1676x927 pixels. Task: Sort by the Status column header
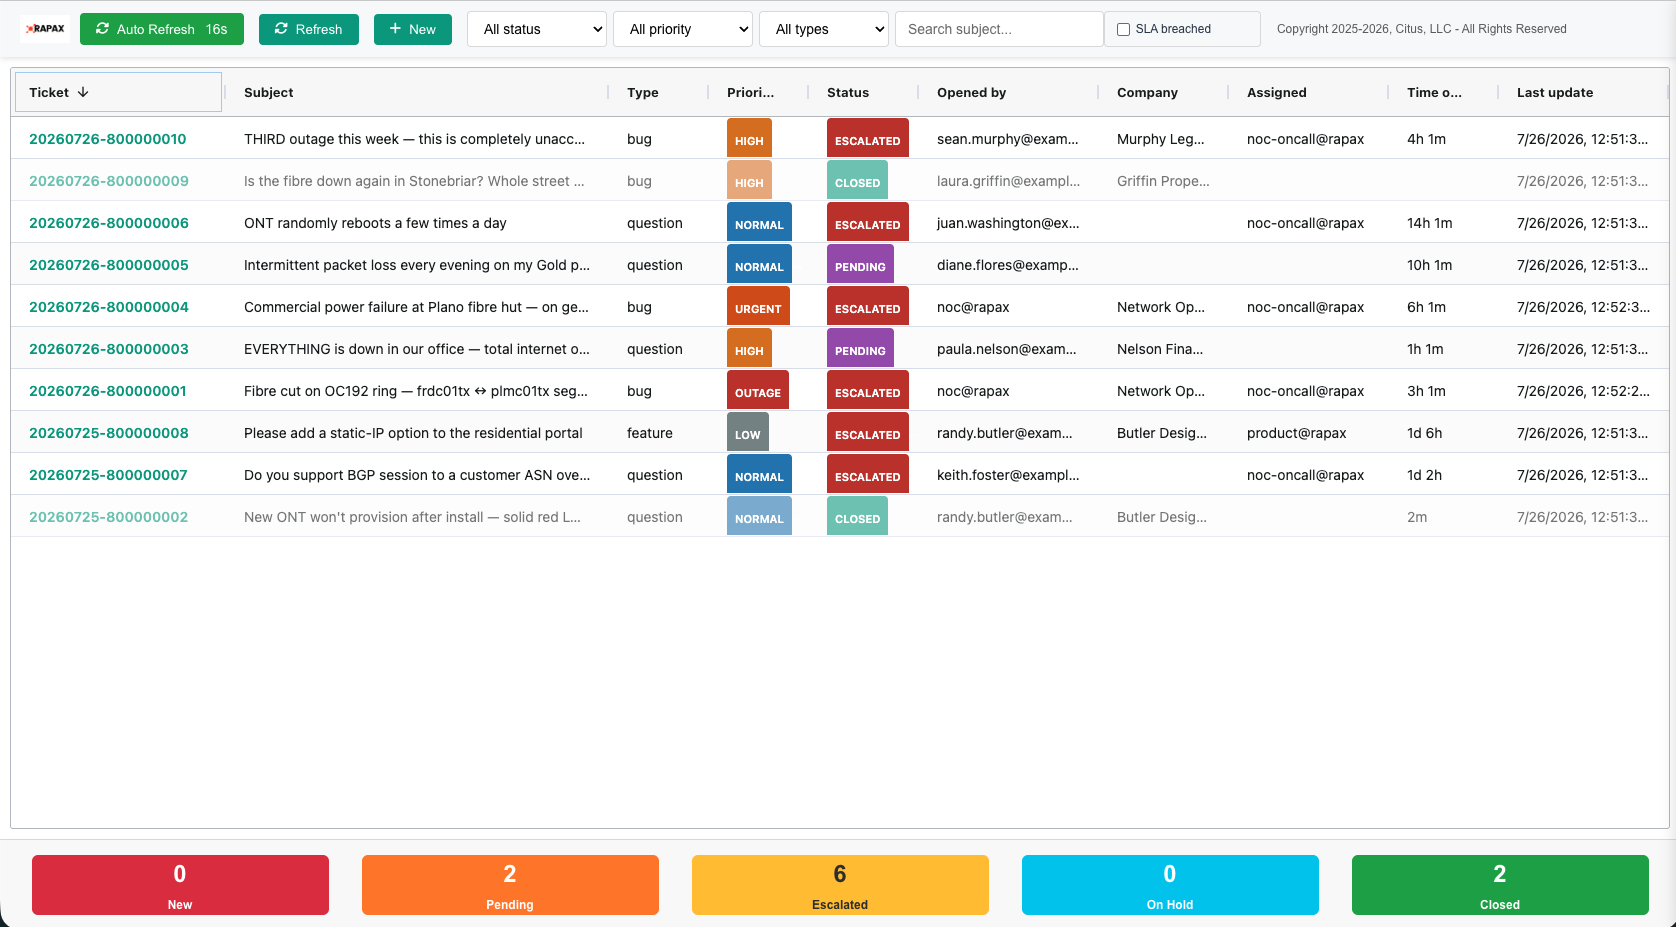(848, 92)
